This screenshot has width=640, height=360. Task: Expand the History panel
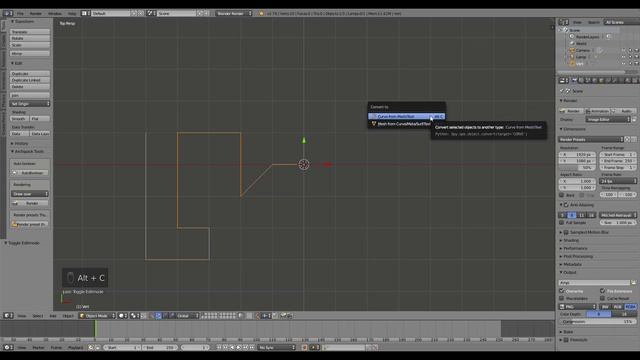[20, 144]
